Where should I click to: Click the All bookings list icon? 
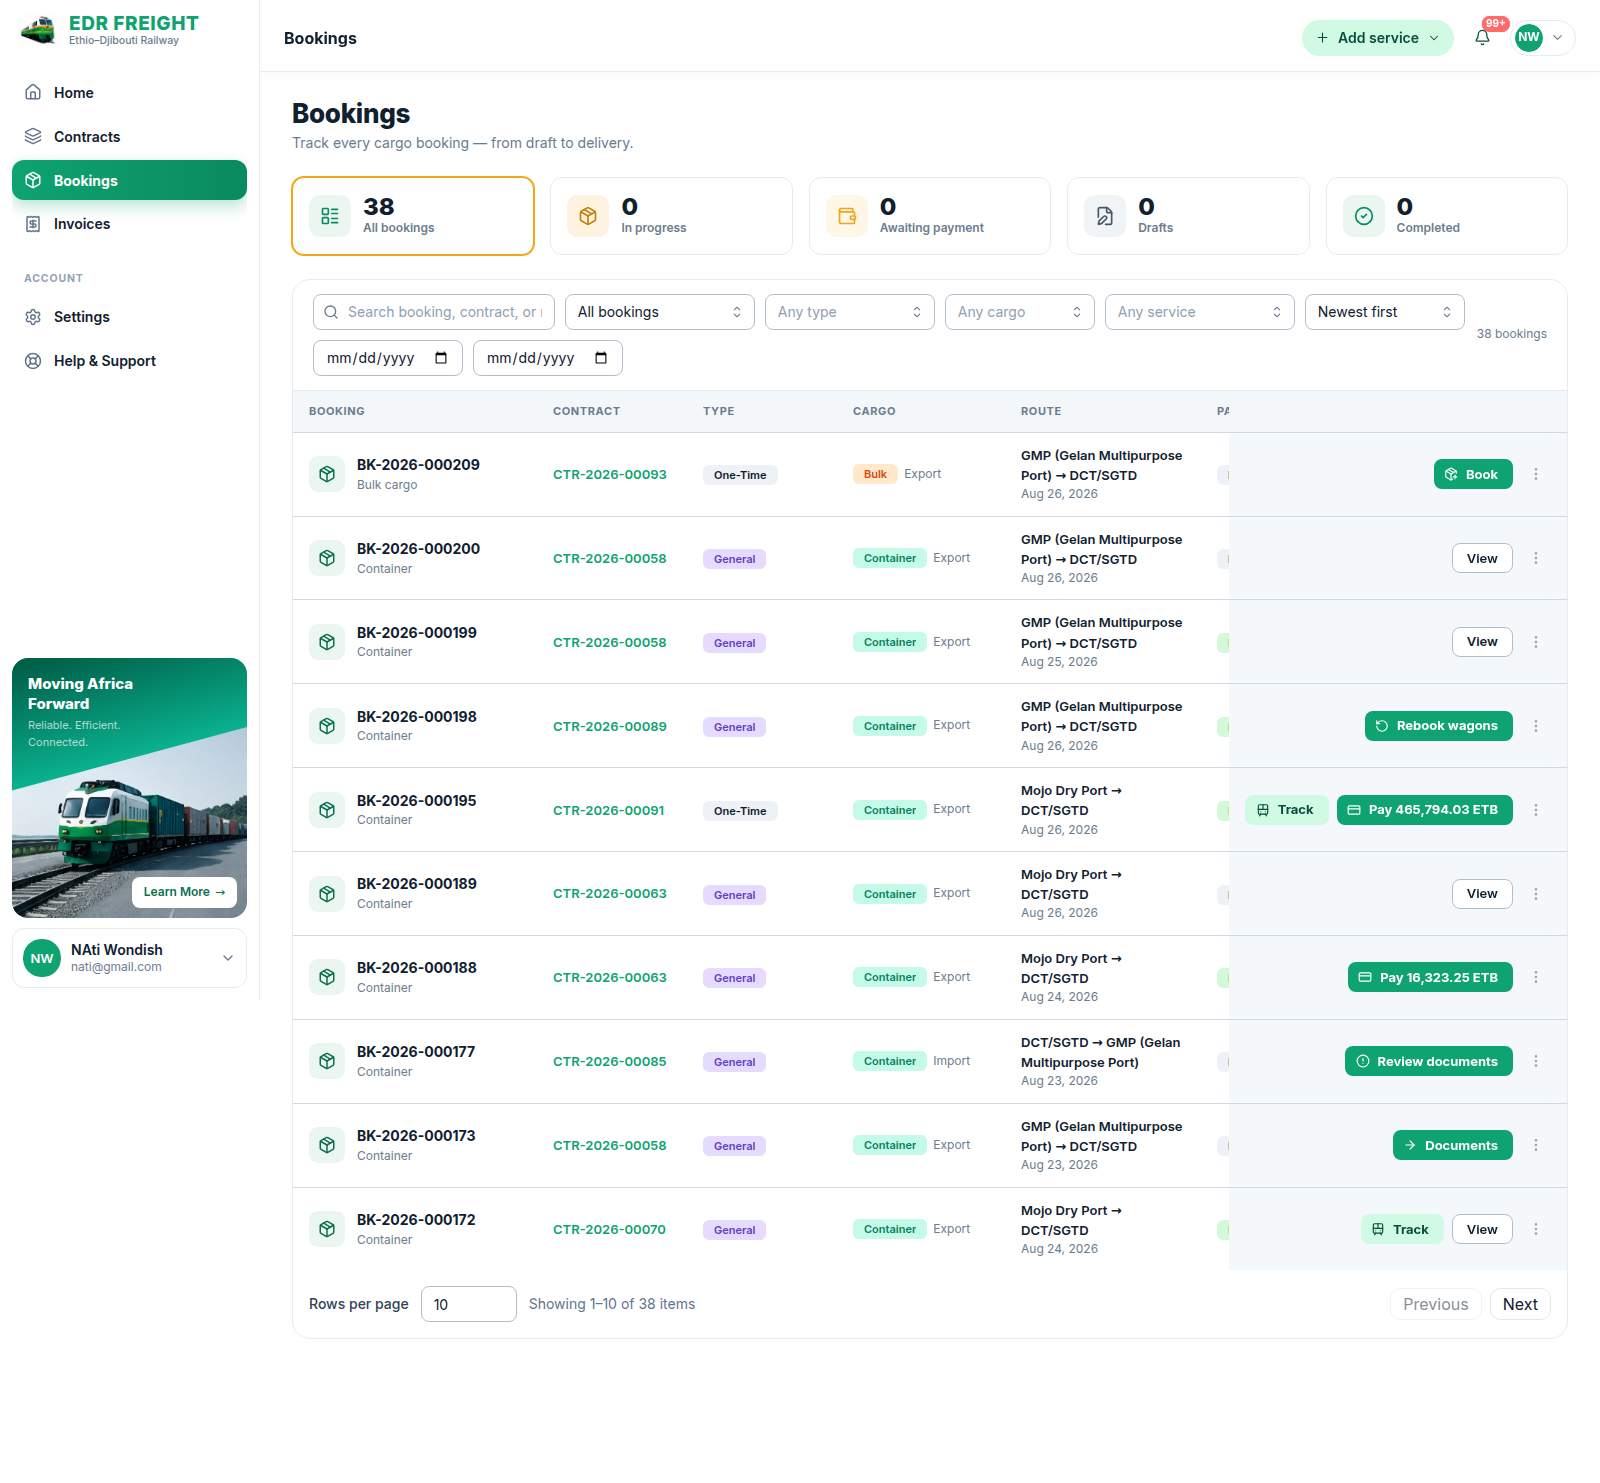[x=330, y=216]
